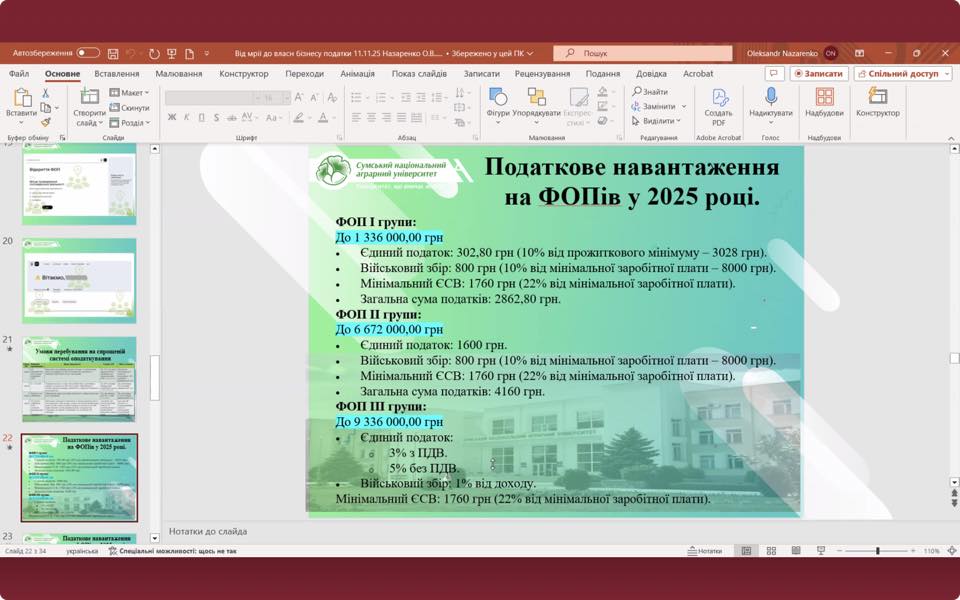This screenshot has height=600, width=960.
Task: Select slide 21 thumbnail in panel
Action: (x=79, y=379)
